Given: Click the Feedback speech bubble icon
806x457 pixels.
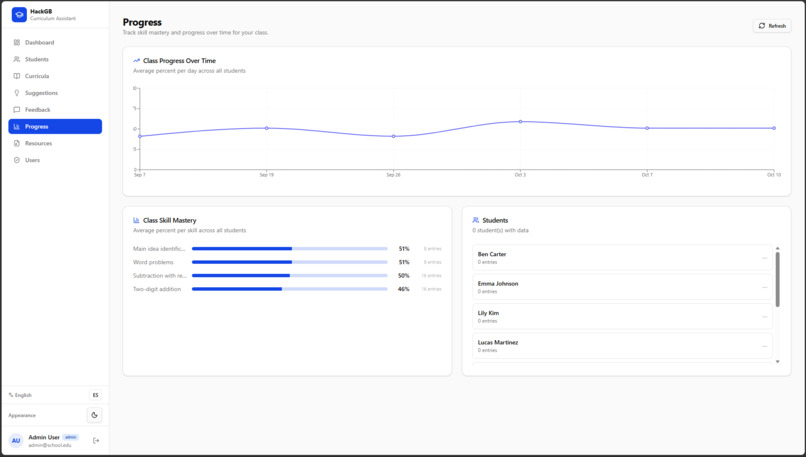Looking at the screenshot, I should [x=16, y=110].
